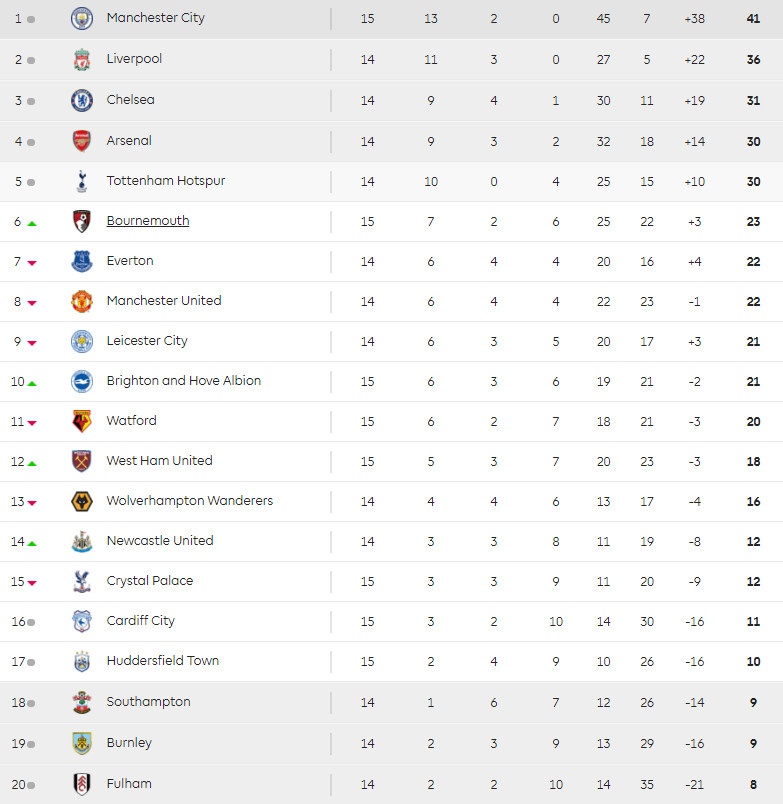Viewport: 783px width, 804px height.
Task: Select the Tottenham Hotspur cockerel badge
Action: tap(82, 181)
